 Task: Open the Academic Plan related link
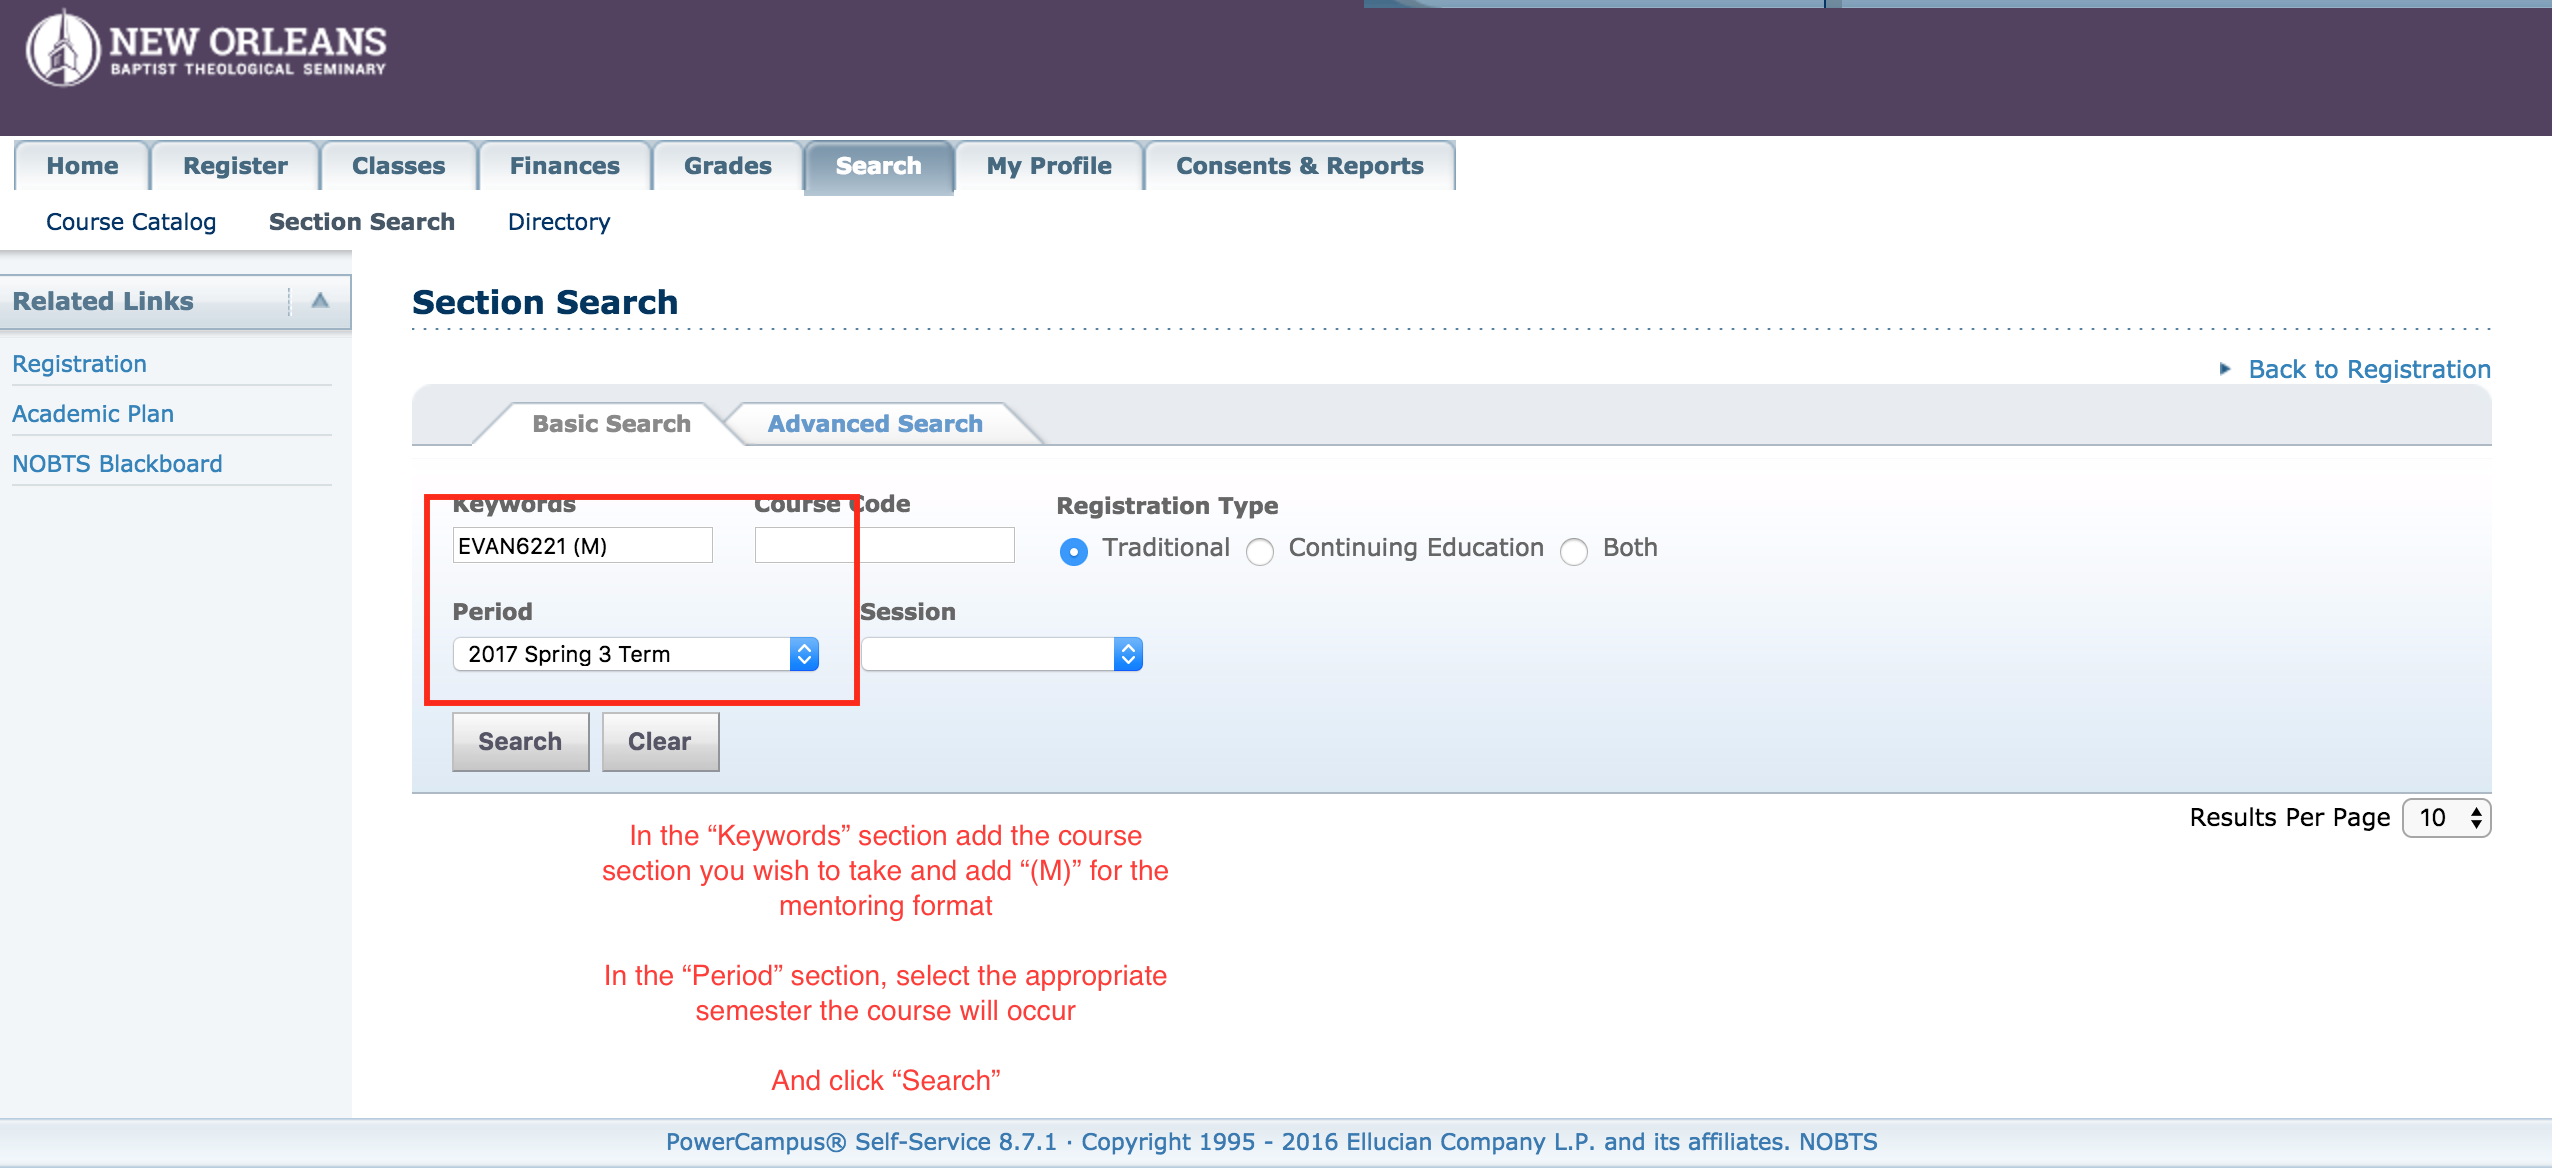point(93,414)
